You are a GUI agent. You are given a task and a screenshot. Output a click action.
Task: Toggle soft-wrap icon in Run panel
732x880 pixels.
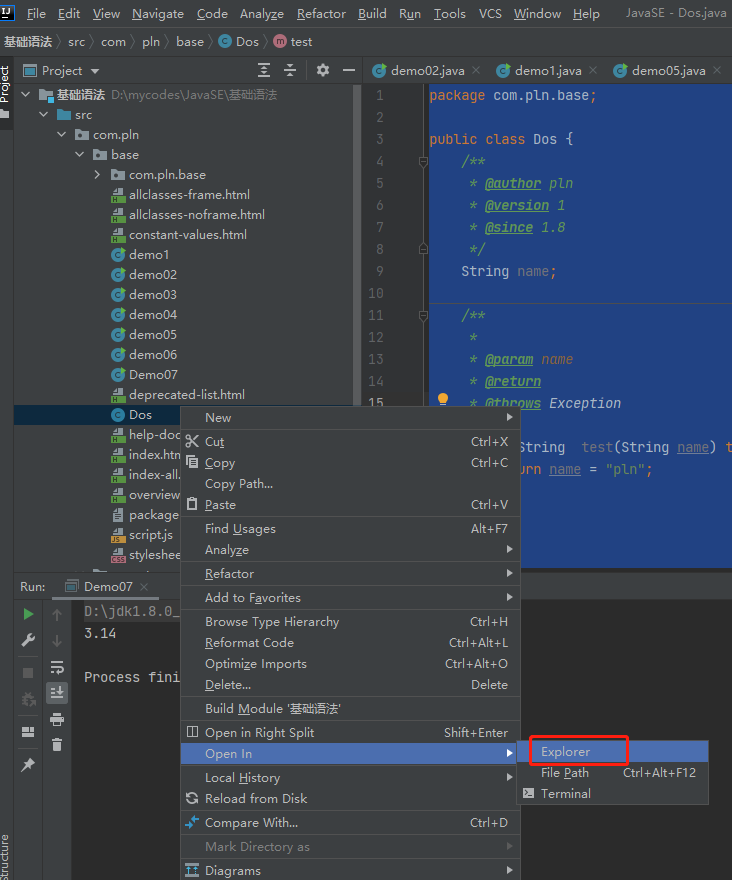tap(57, 667)
